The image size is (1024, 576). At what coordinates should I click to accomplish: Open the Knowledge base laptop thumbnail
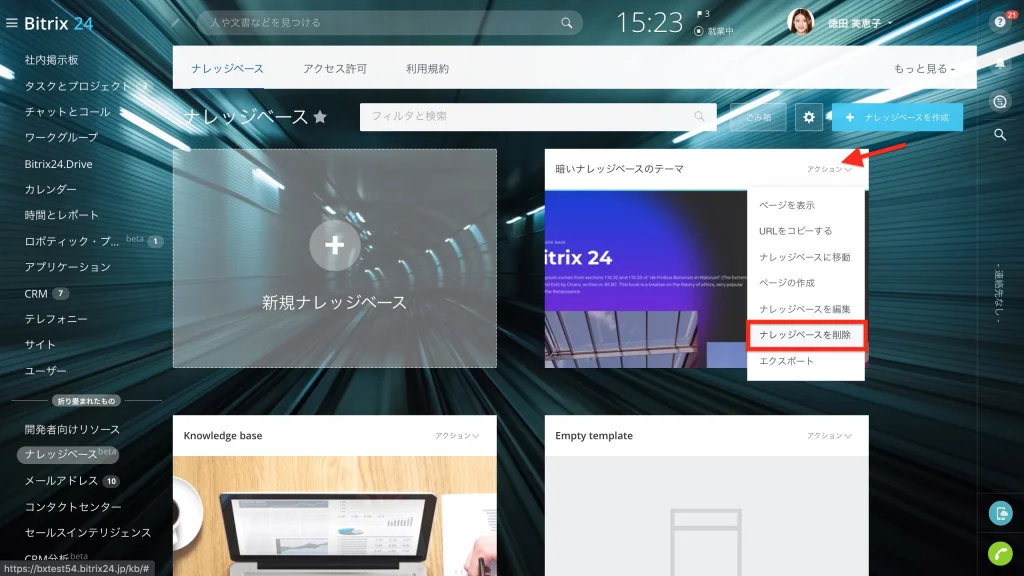(x=334, y=516)
